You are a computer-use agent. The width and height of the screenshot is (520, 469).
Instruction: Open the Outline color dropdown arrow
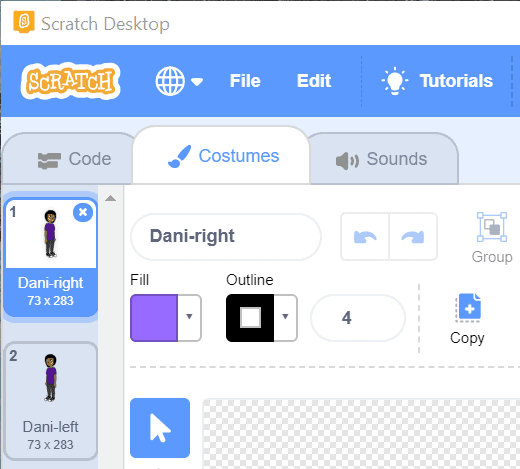(285, 317)
